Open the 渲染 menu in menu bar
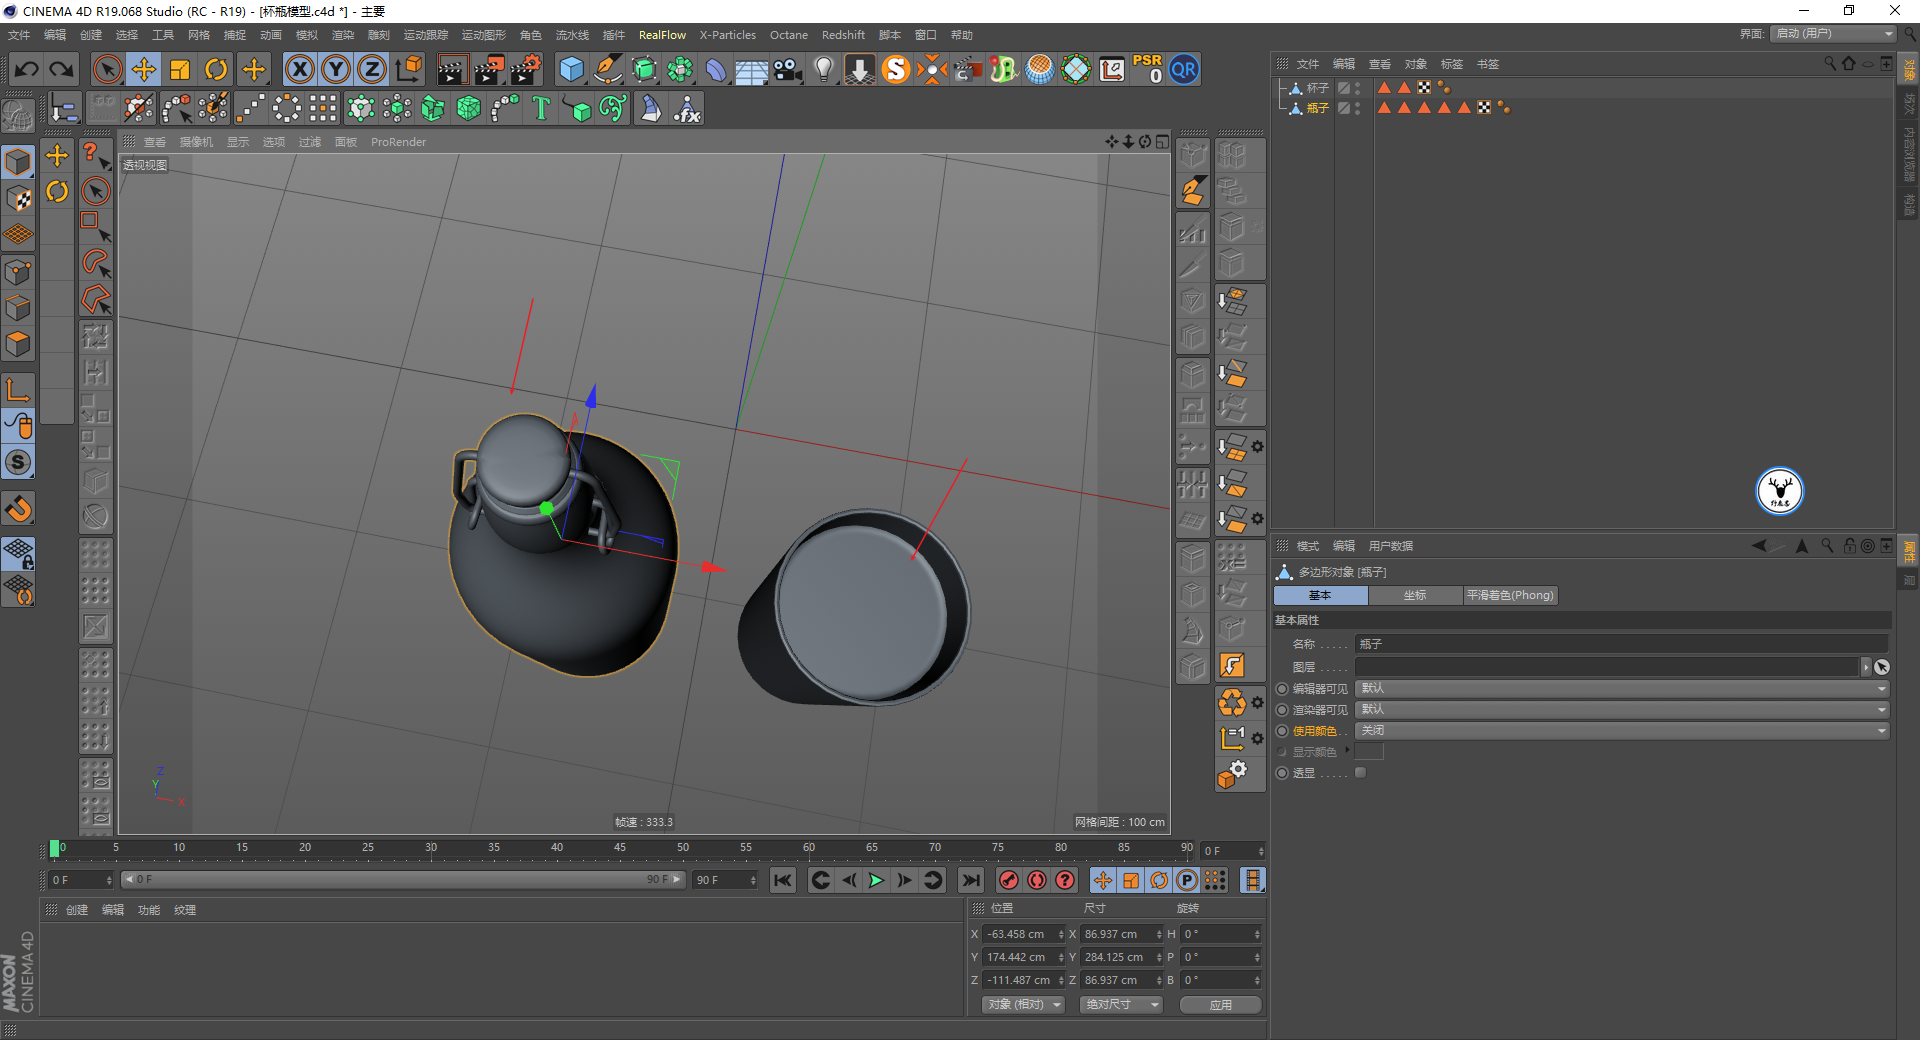 click(342, 35)
